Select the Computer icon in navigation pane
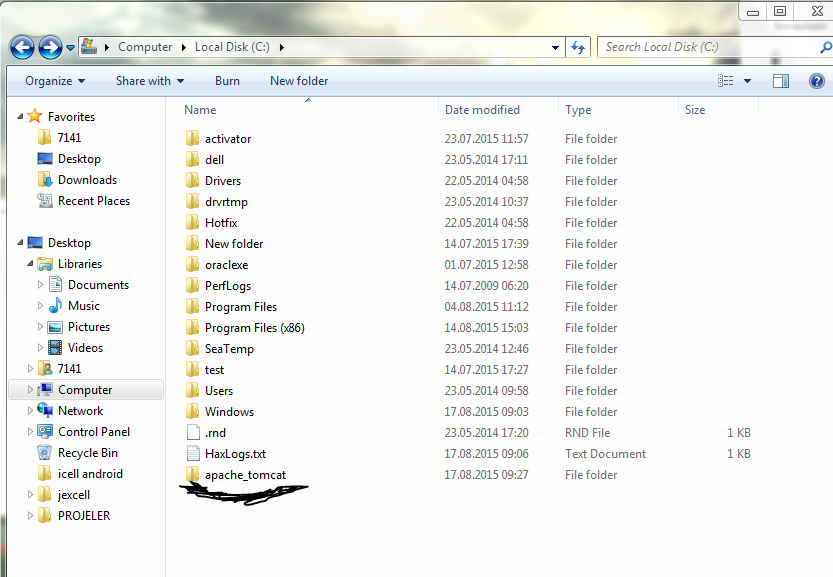This screenshot has height=577, width=833. point(45,389)
